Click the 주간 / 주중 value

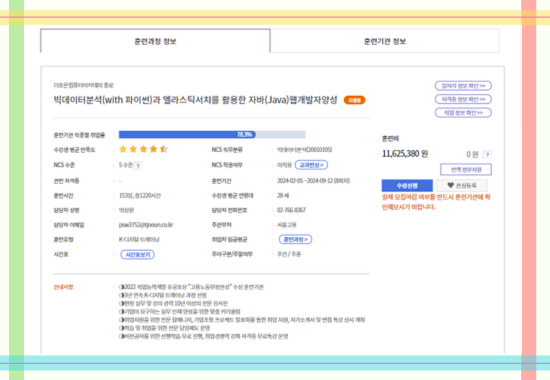pyautogui.click(x=289, y=254)
